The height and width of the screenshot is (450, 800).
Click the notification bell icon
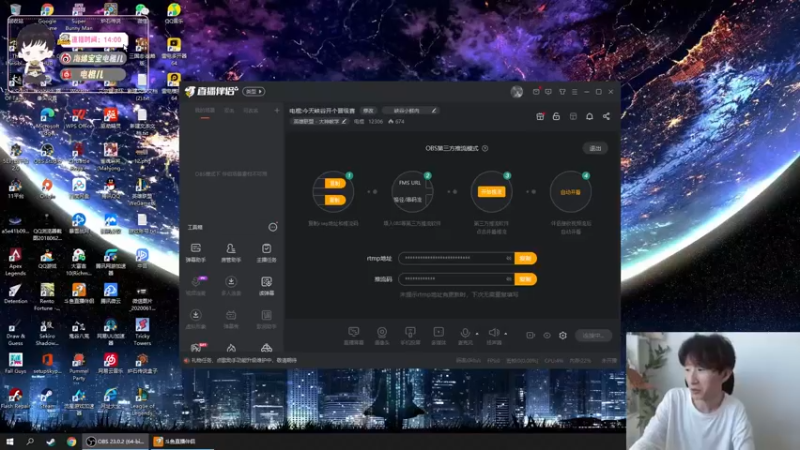(589, 116)
